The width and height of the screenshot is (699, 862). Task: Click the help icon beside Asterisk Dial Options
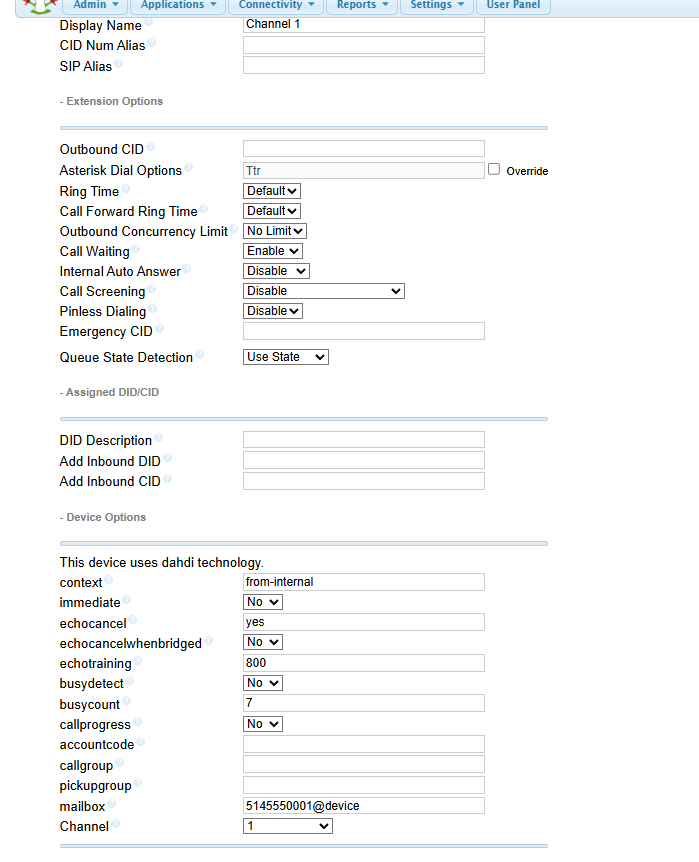coord(189,167)
